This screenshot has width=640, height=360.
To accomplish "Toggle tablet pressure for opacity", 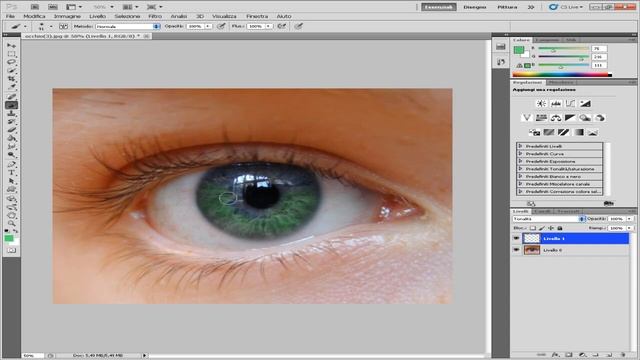I will coord(221,26).
